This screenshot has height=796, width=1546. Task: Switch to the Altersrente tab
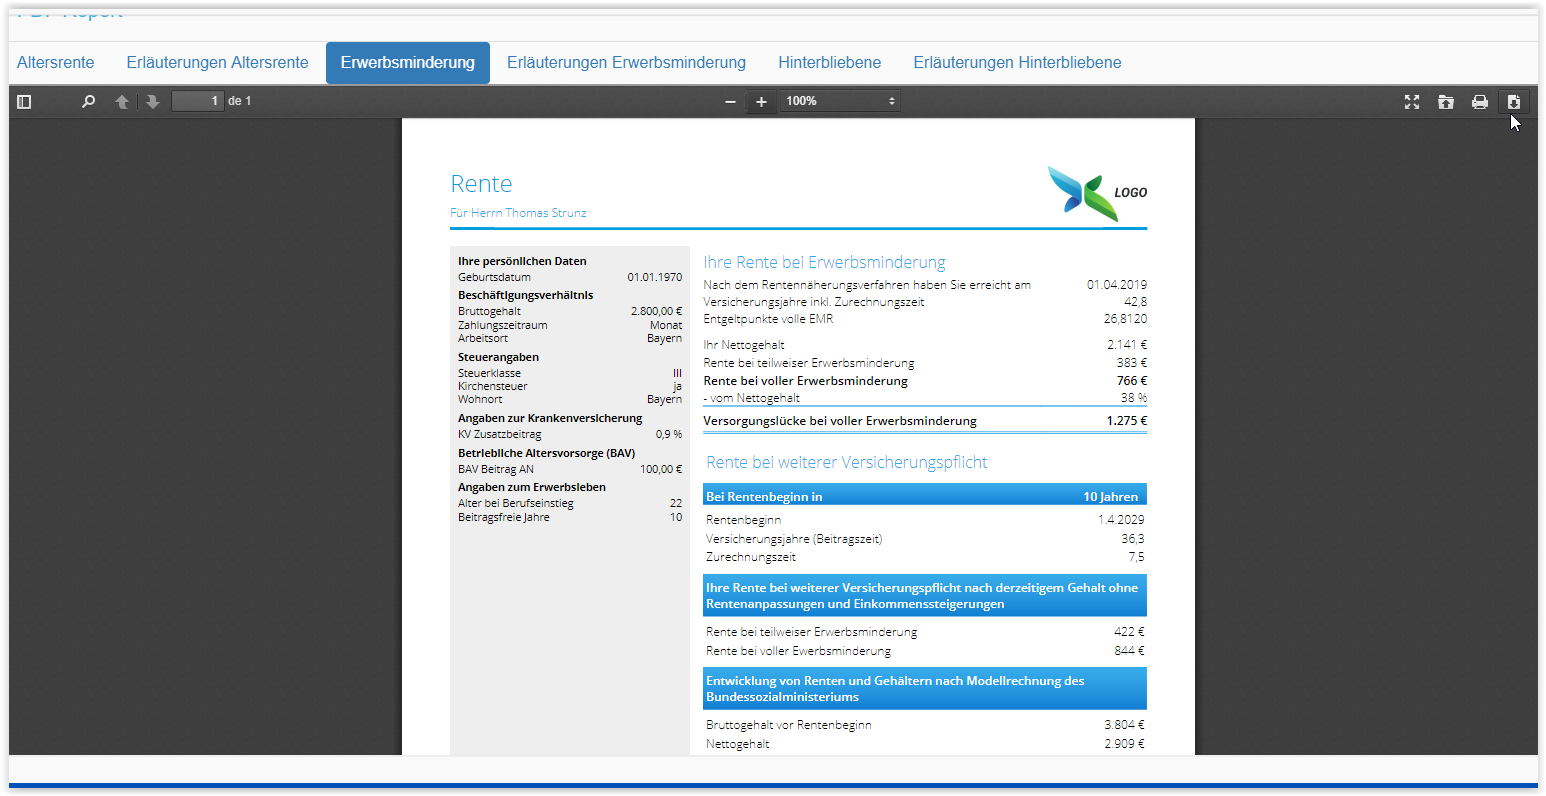(x=56, y=62)
